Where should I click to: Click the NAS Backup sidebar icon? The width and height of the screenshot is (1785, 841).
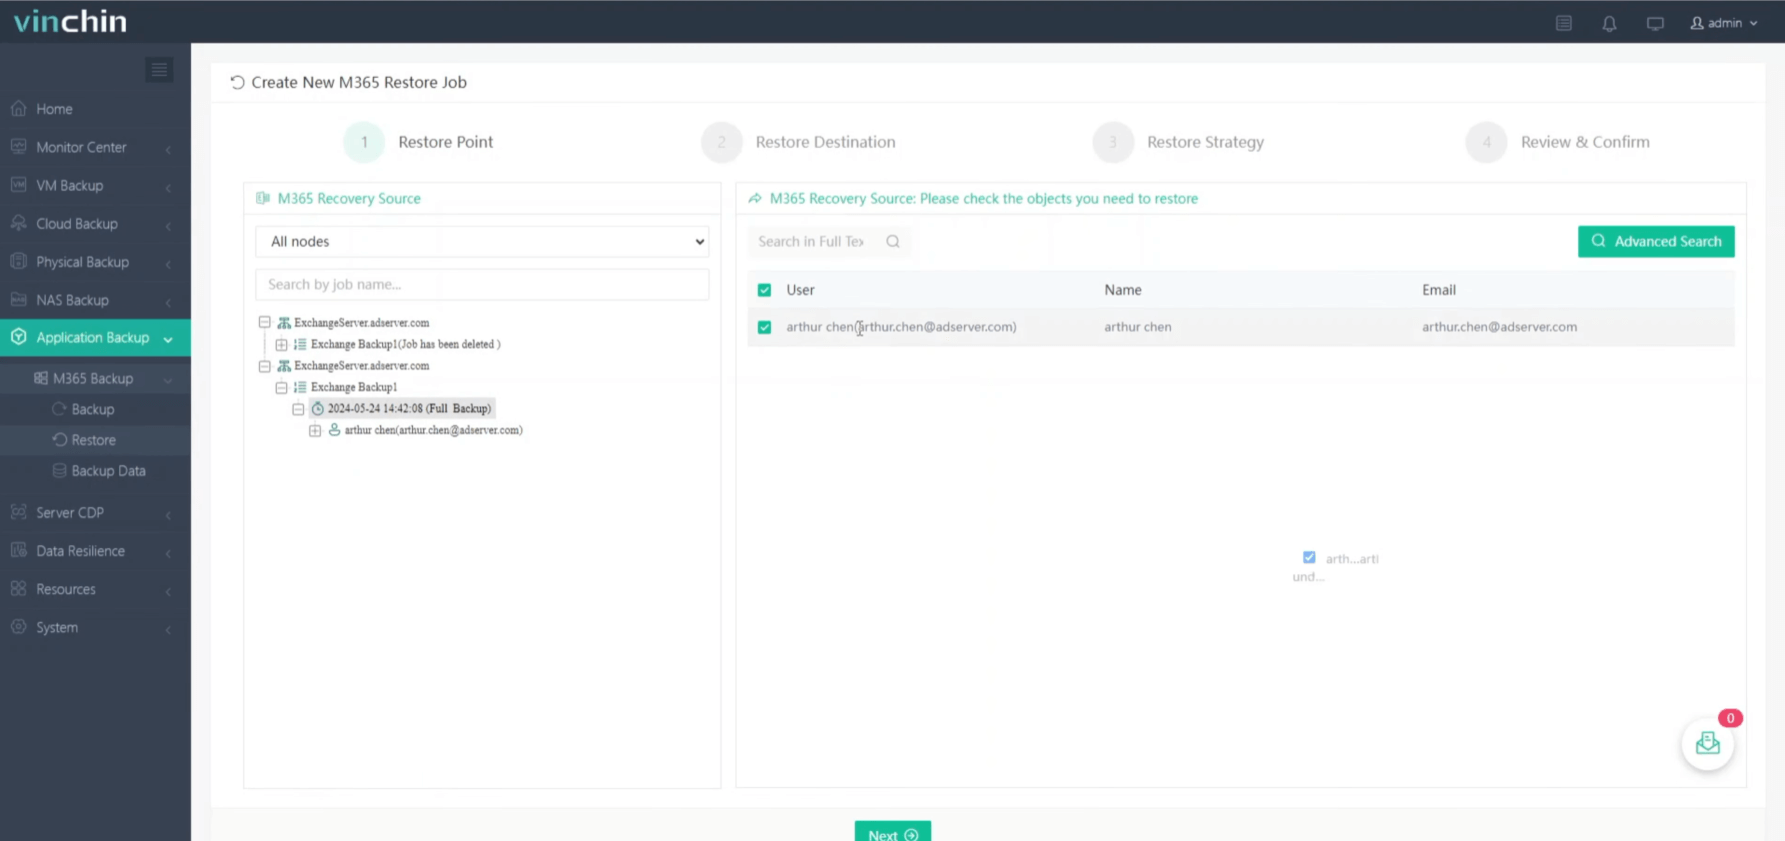coord(19,299)
